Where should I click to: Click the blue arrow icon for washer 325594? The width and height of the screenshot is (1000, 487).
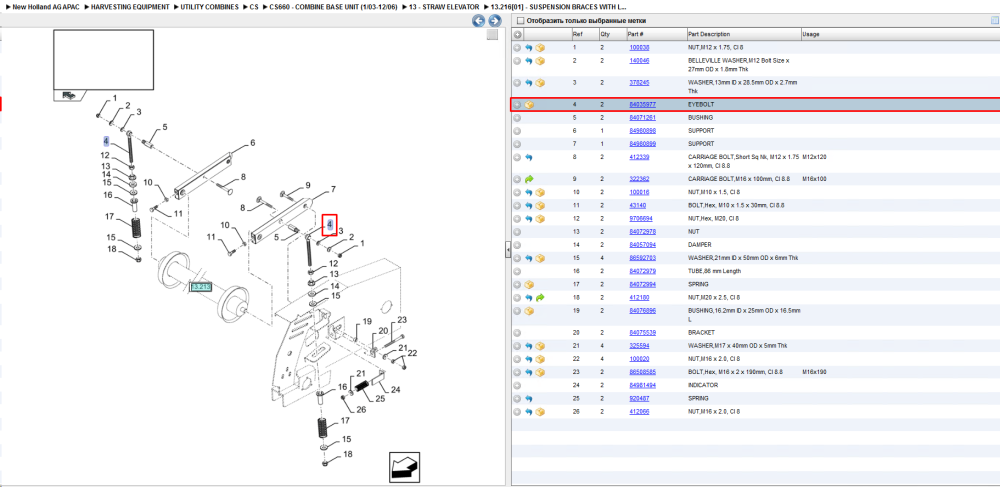(x=529, y=346)
